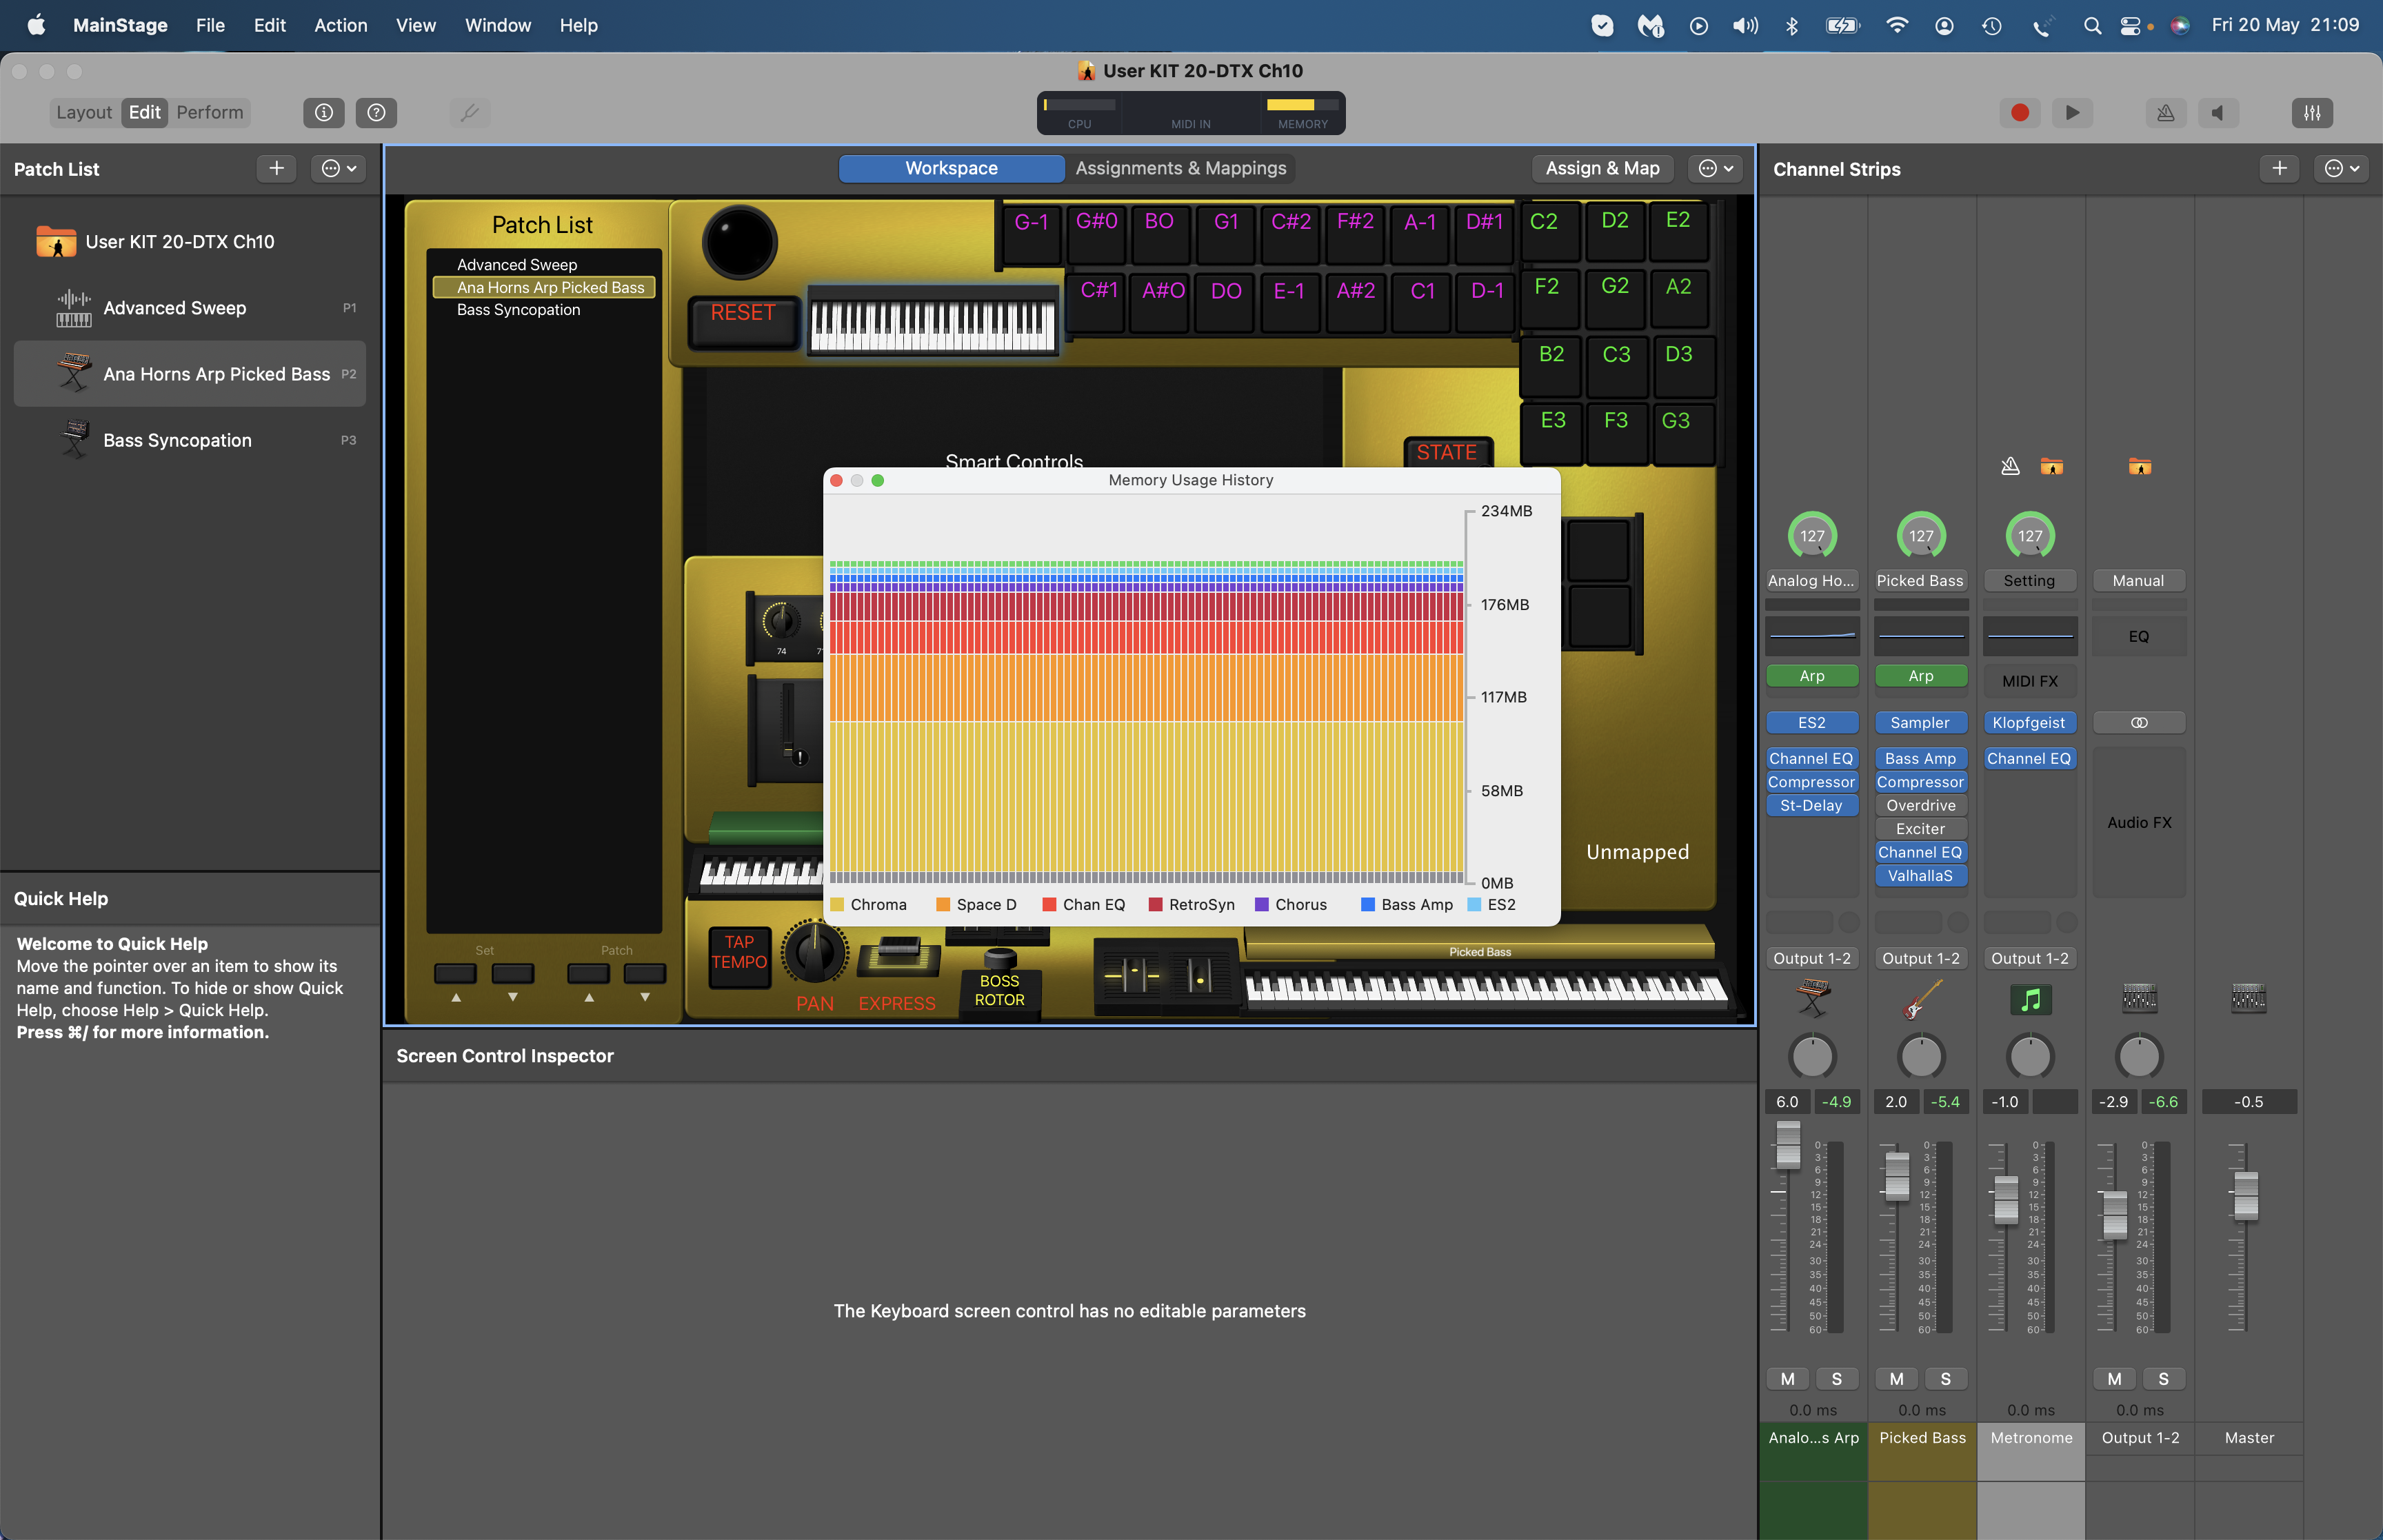Click the master mute speaker icon
The width and height of the screenshot is (2383, 1540).
click(x=2217, y=113)
